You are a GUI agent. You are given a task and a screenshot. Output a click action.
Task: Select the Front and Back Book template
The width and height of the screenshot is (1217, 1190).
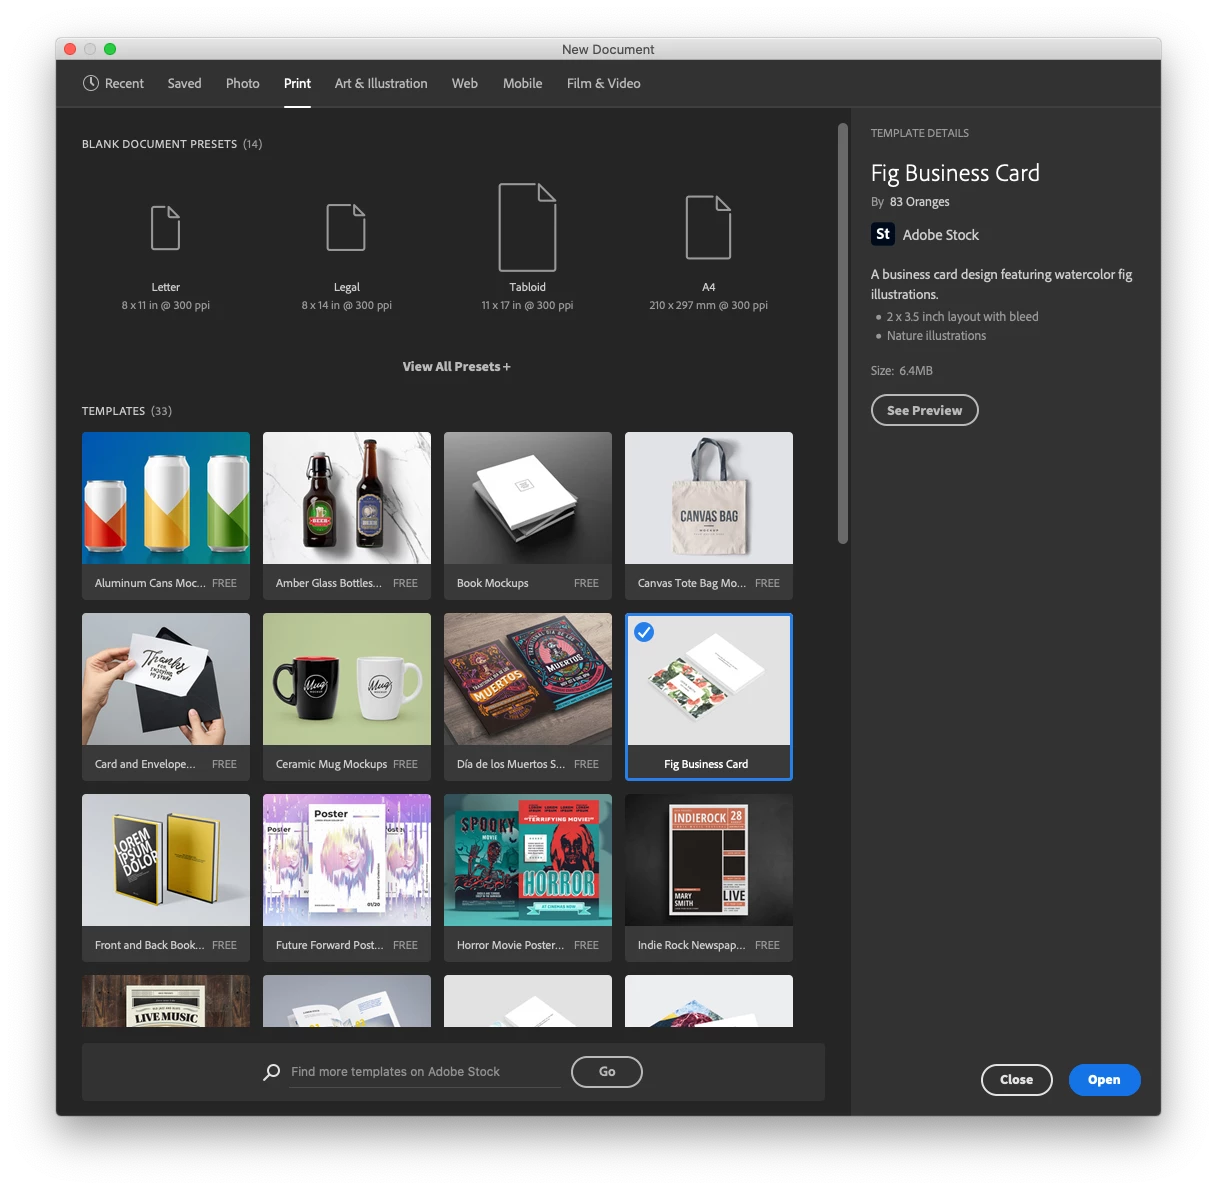[x=166, y=878]
